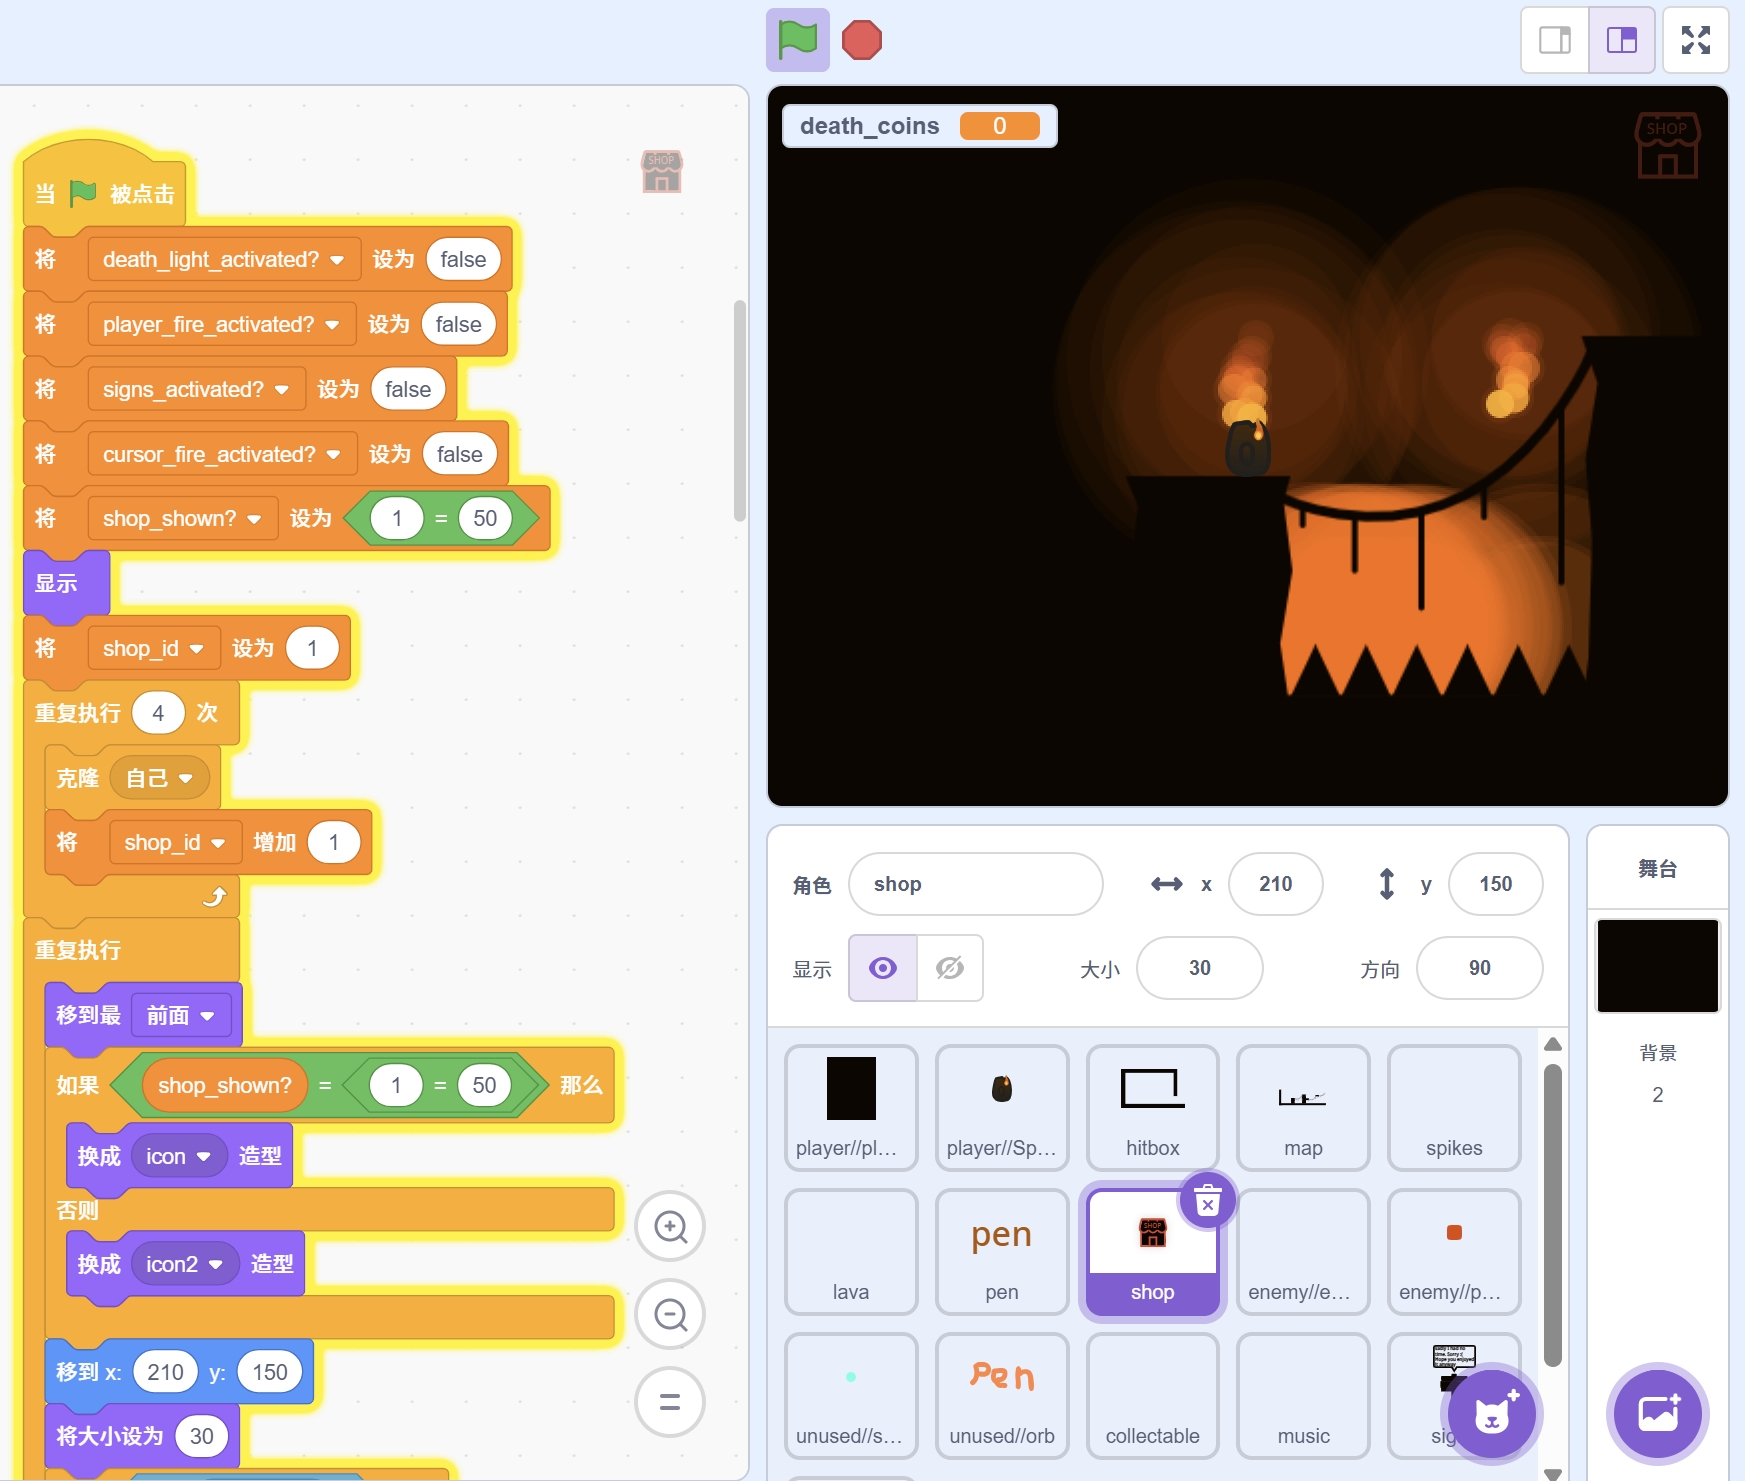Zoom in on the code workspace
Viewport: 1745px width, 1481px height.
(x=670, y=1227)
